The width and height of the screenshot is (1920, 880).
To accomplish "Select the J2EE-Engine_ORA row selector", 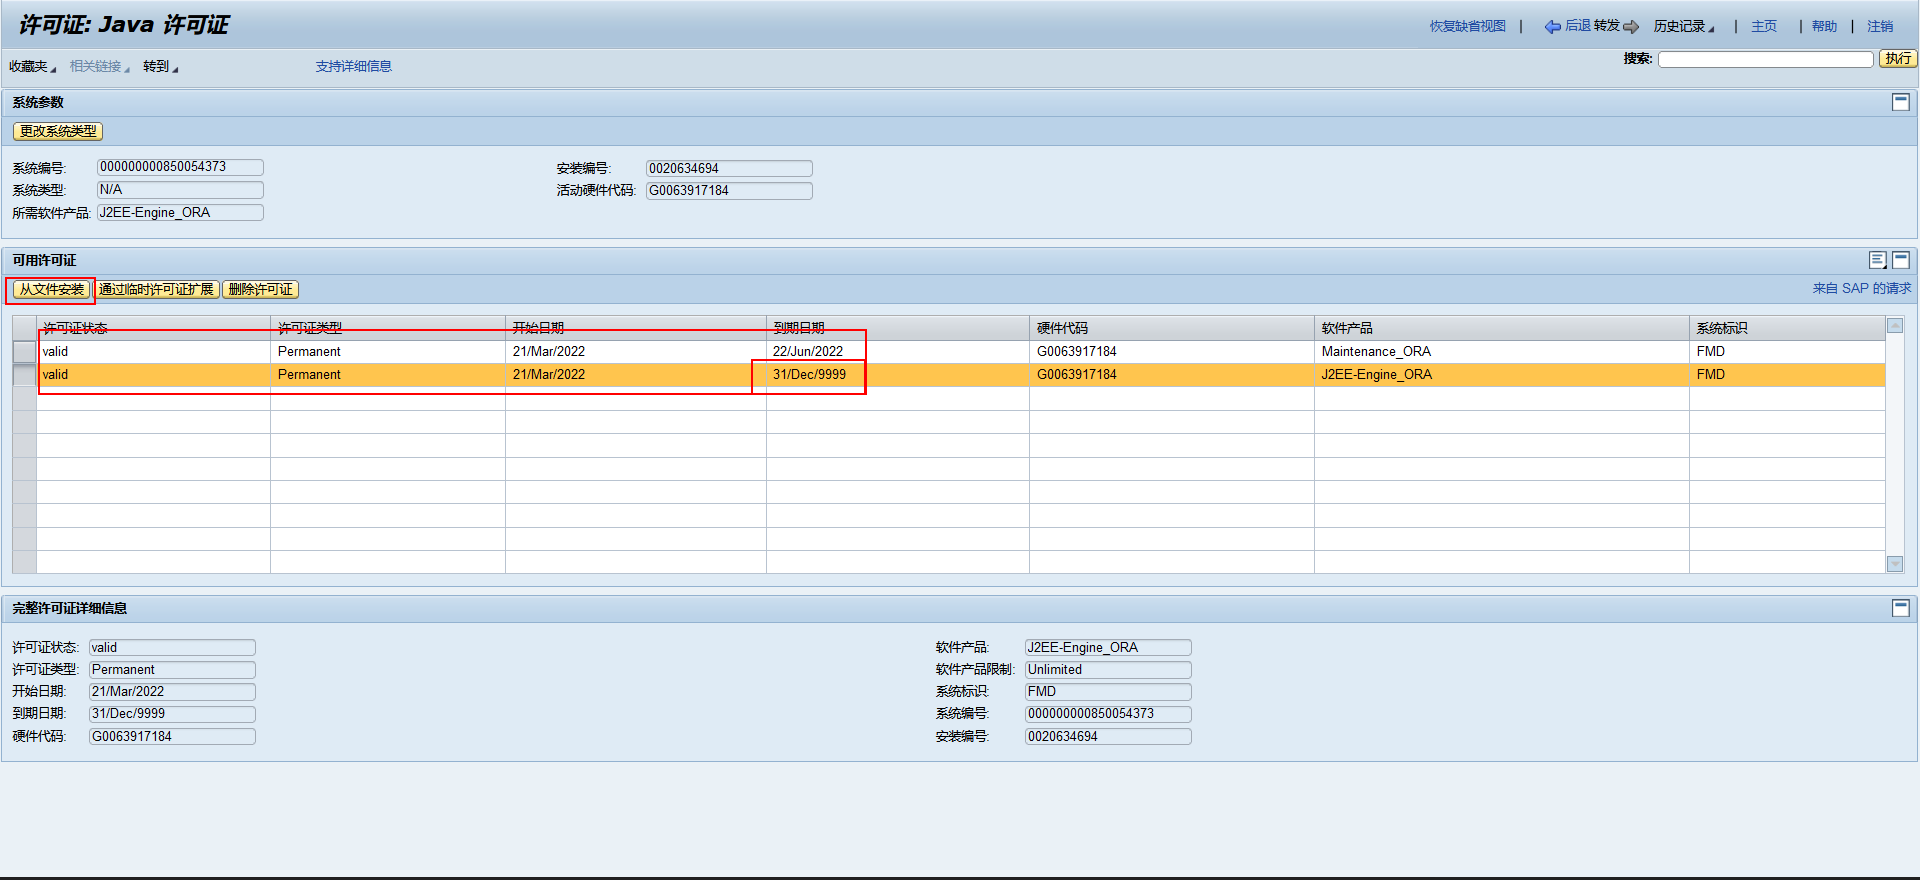I will [24, 374].
